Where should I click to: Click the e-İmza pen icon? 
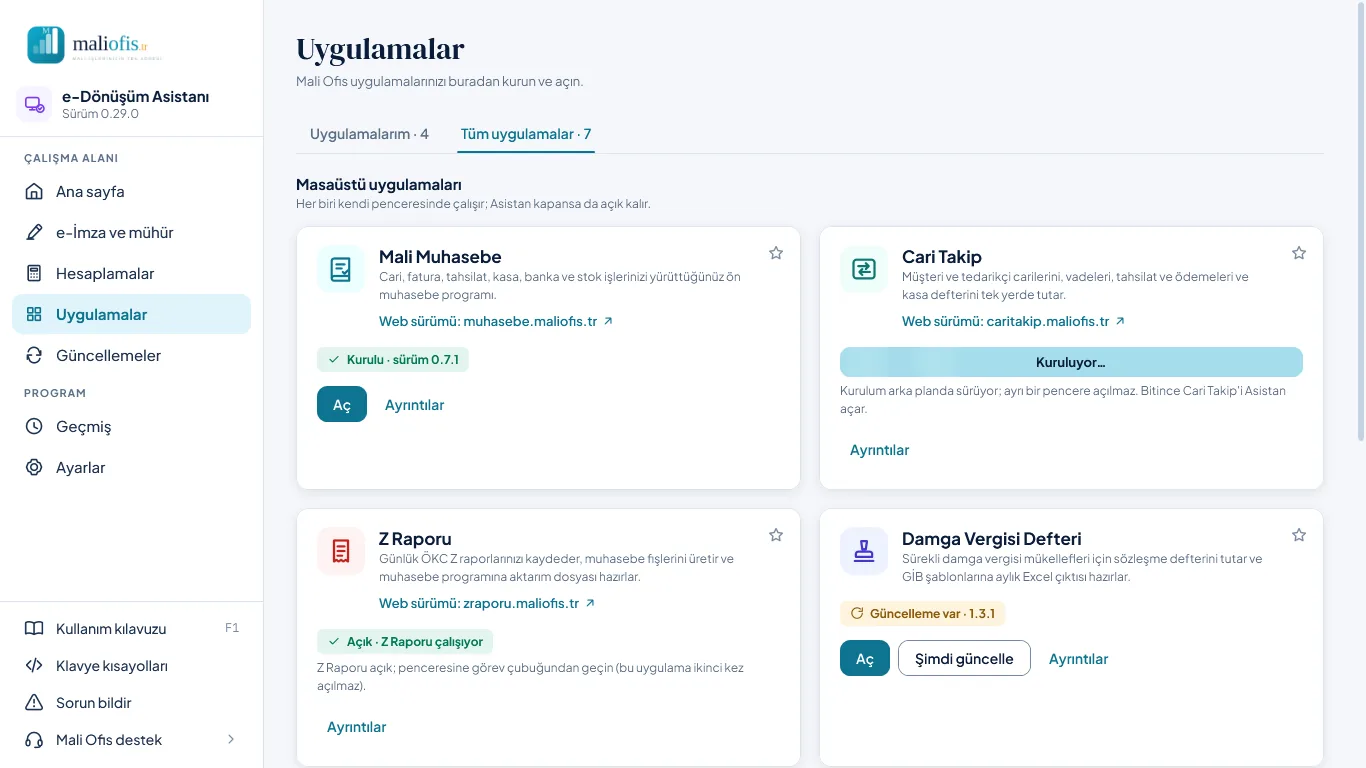pyautogui.click(x=34, y=232)
